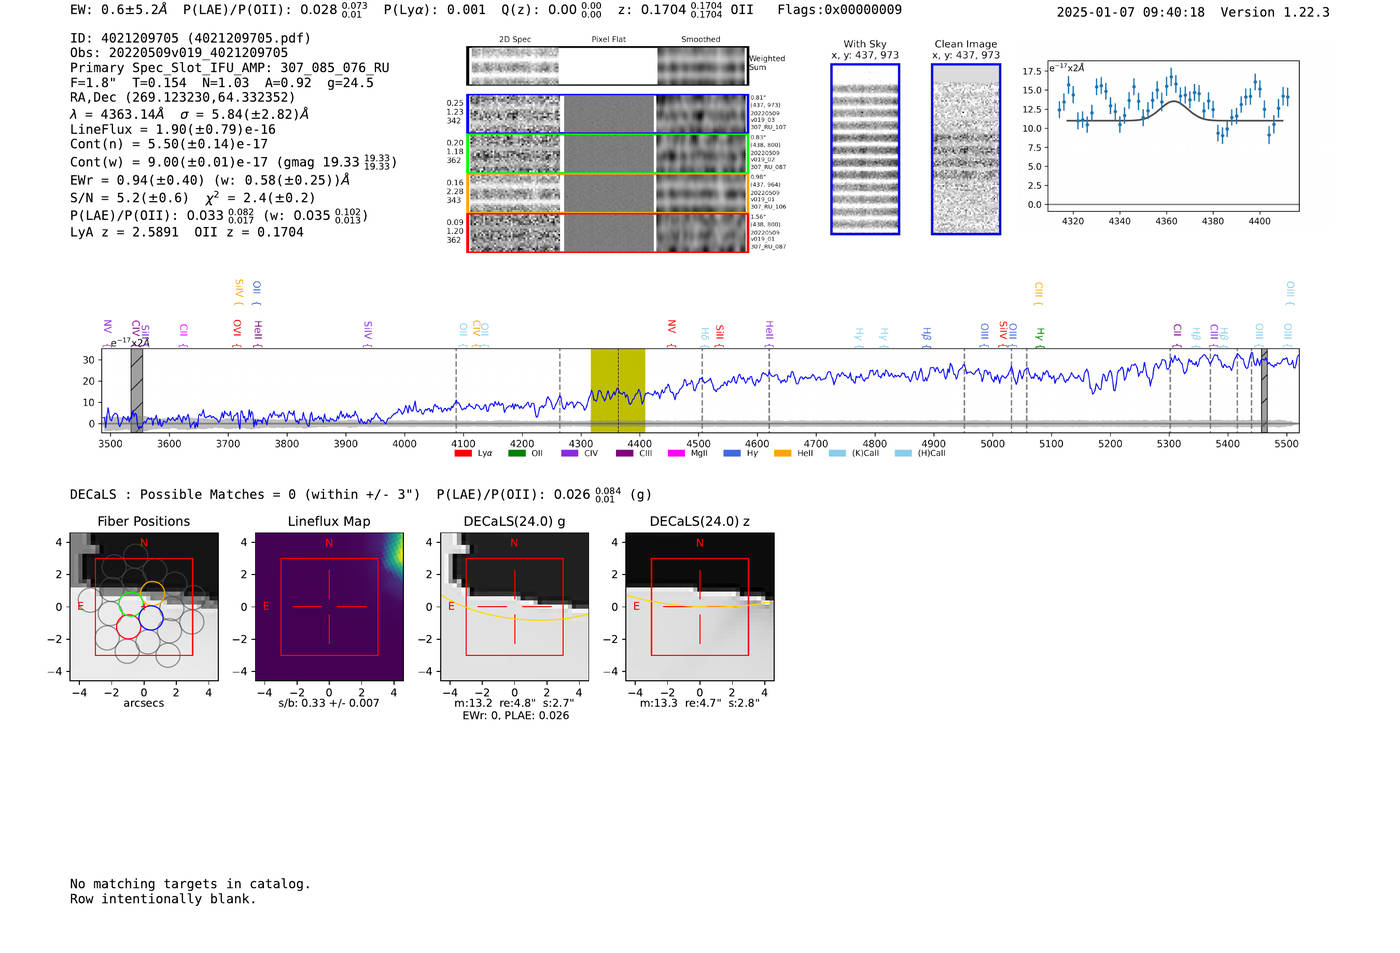
Task: Select the S/N = 5.2(±0.6) text
Action: pyautogui.click(x=129, y=198)
